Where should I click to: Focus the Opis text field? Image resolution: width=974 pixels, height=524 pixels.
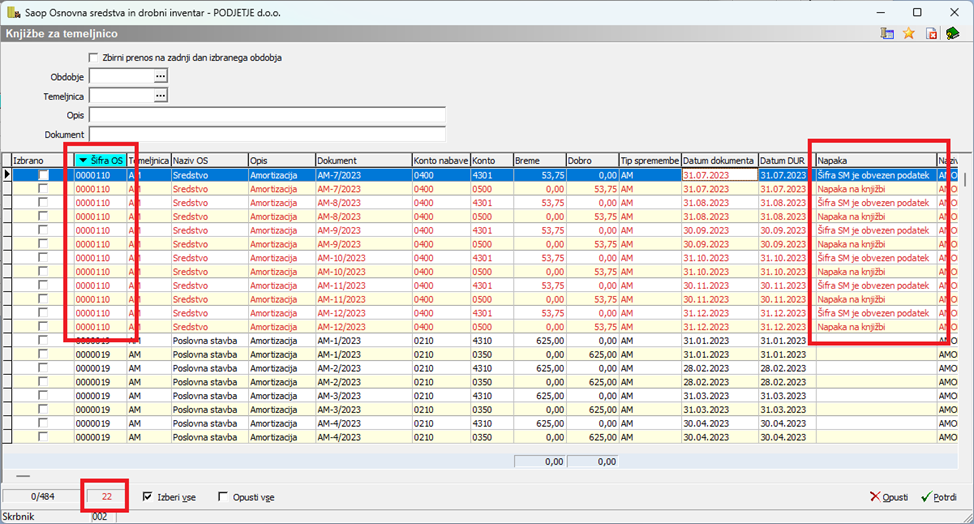266,115
